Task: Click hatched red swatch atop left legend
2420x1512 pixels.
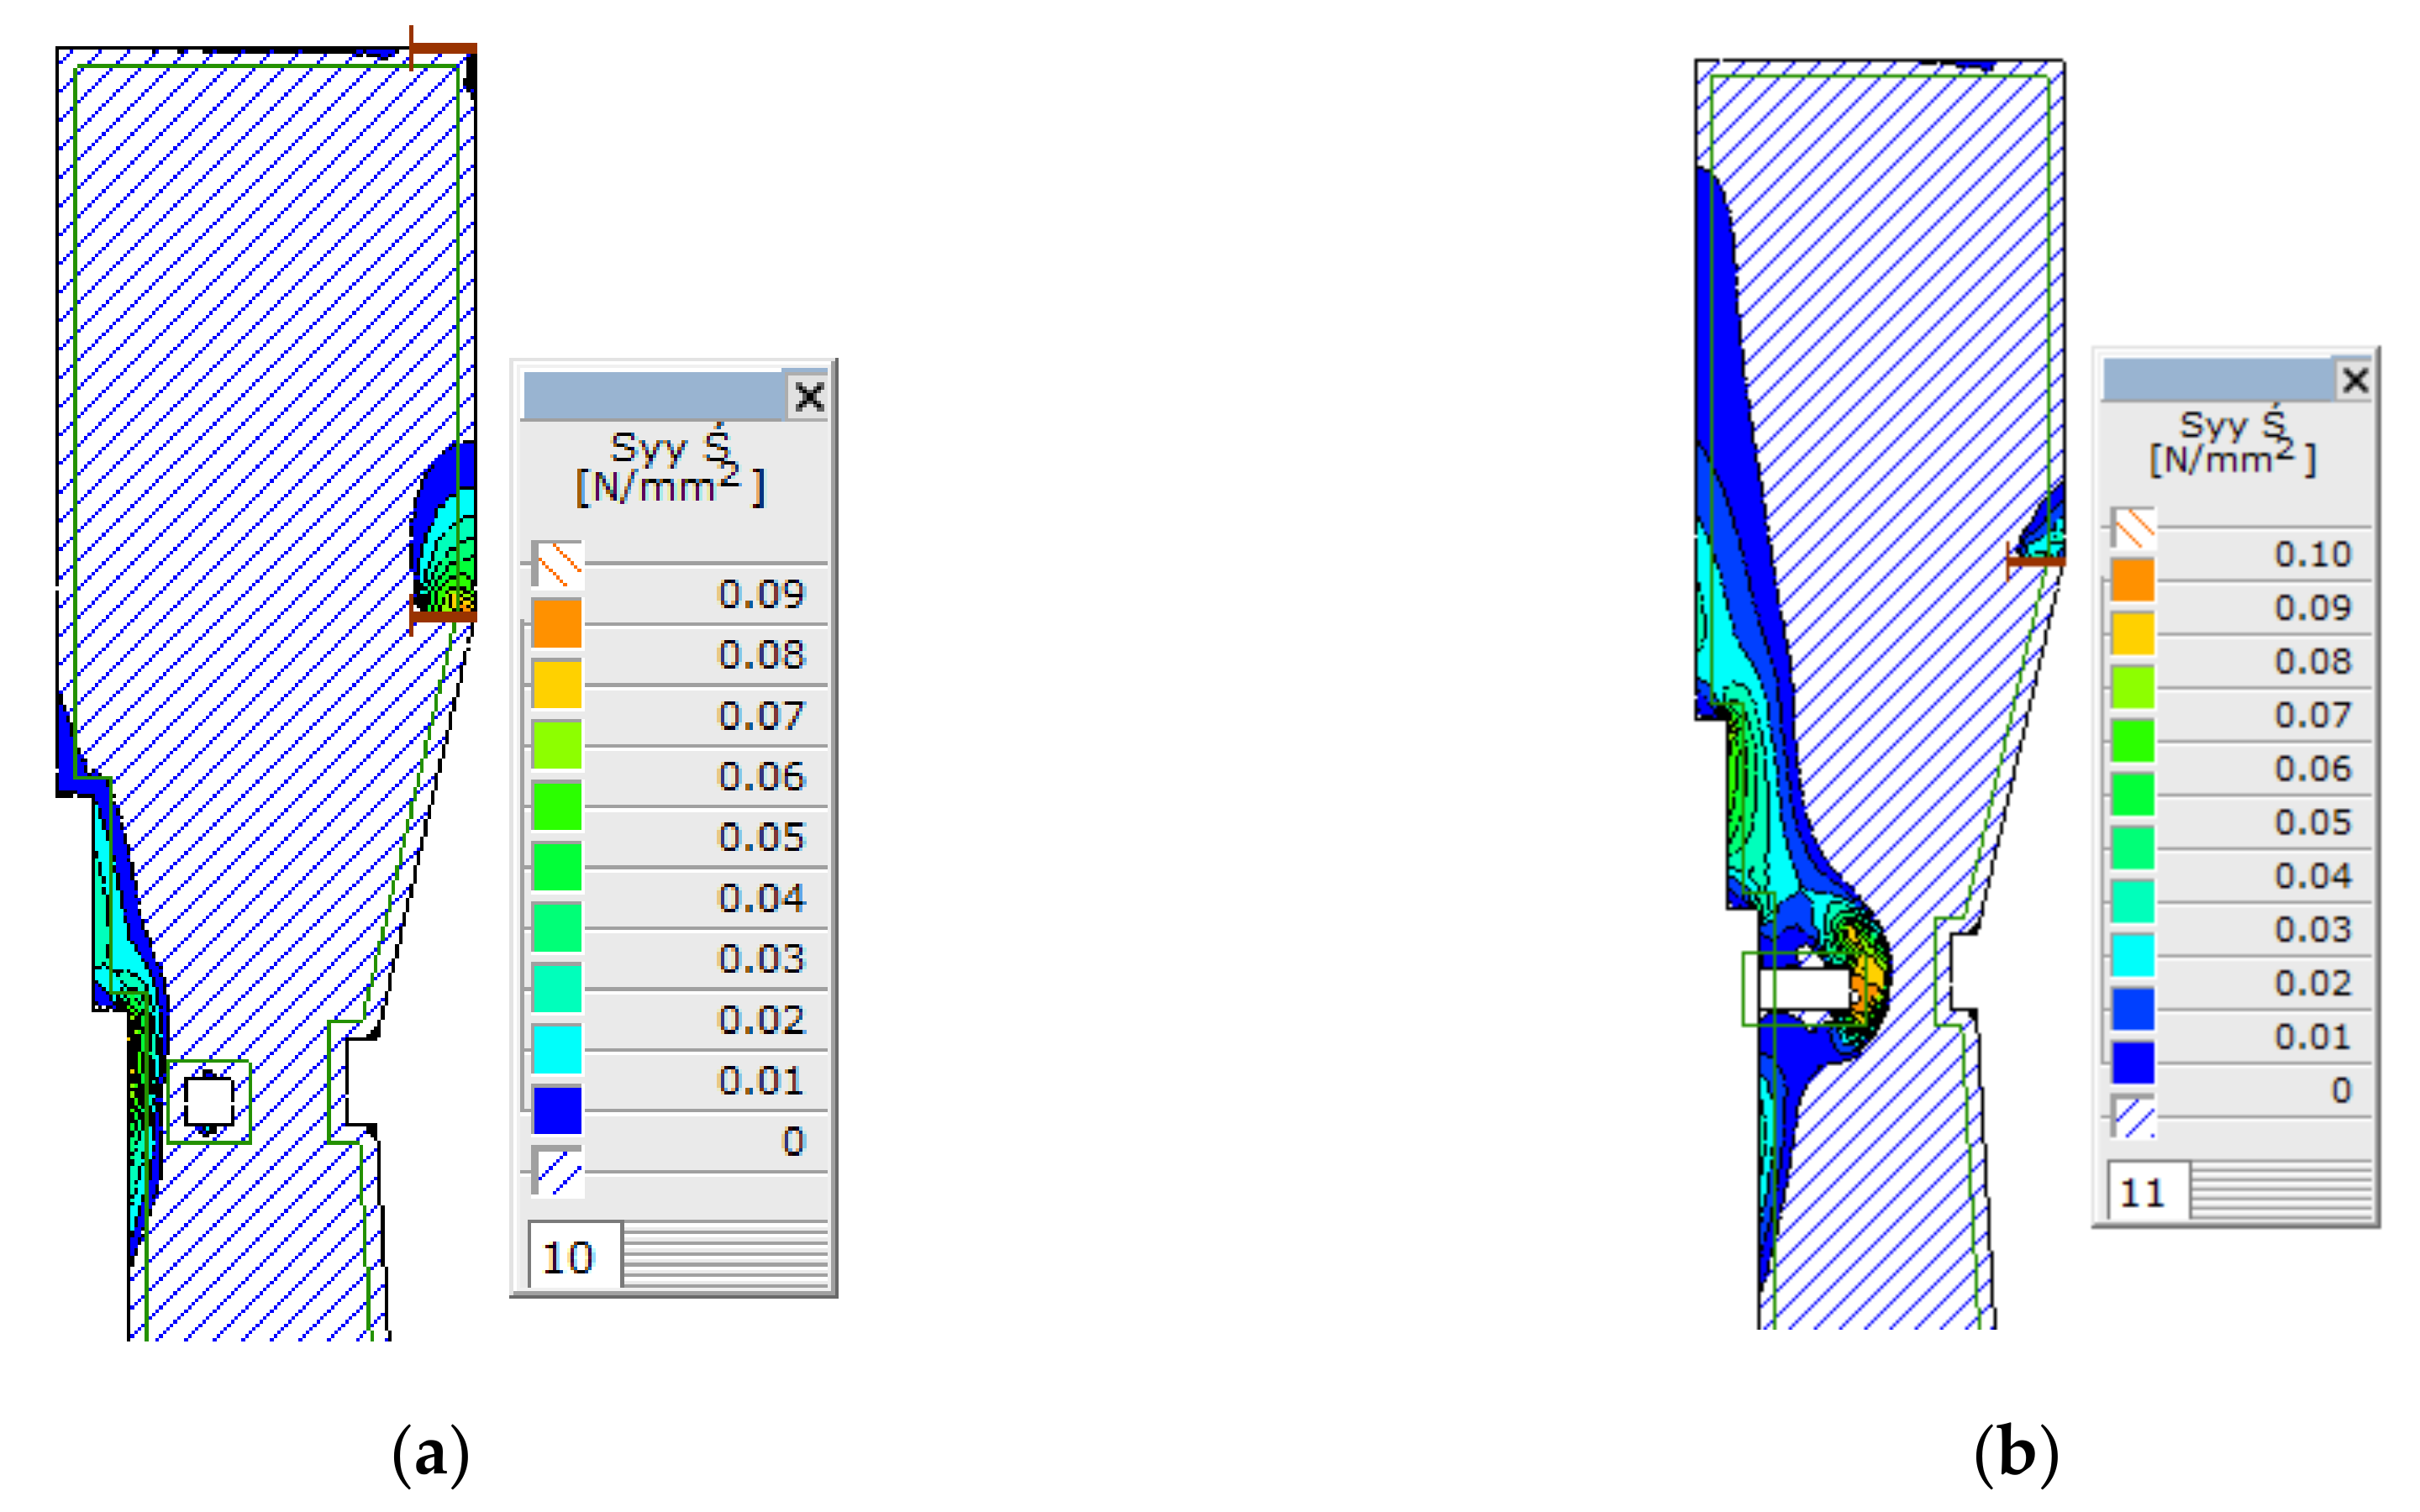Action: [558, 565]
